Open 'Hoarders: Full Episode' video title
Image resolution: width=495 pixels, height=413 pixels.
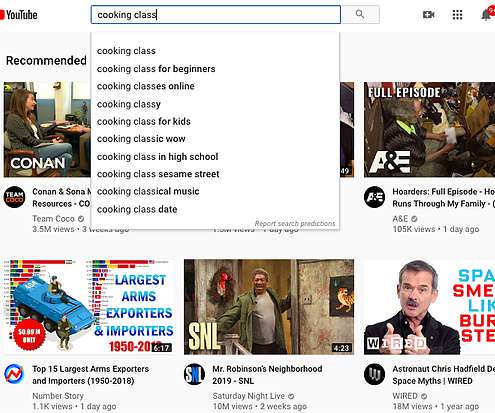(x=444, y=198)
